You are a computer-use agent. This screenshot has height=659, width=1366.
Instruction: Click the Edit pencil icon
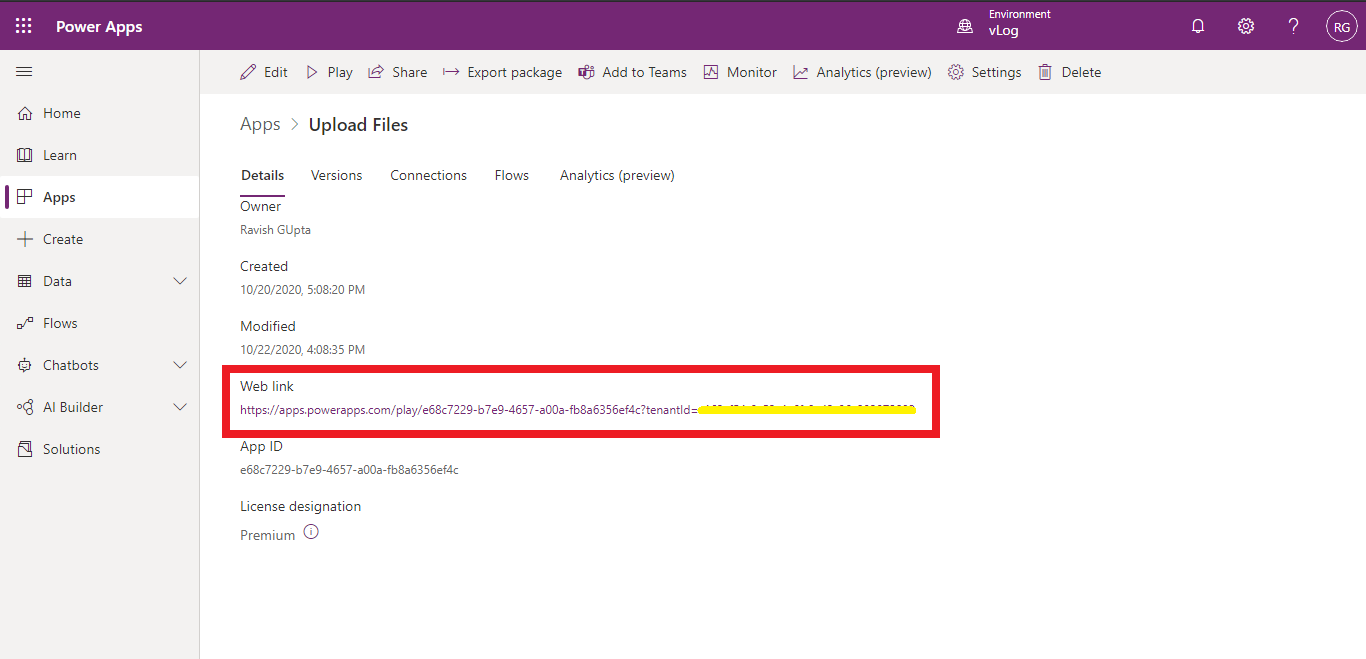point(248,72)
